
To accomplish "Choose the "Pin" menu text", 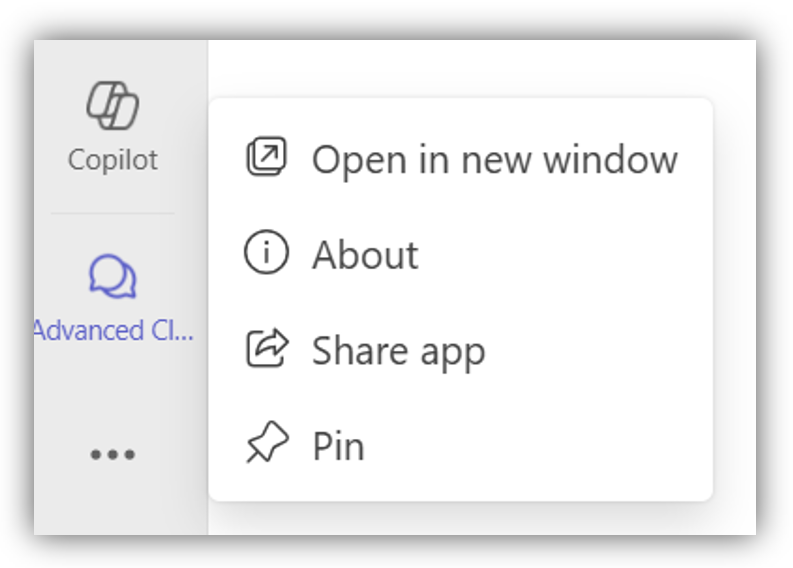I will (338, 447).
